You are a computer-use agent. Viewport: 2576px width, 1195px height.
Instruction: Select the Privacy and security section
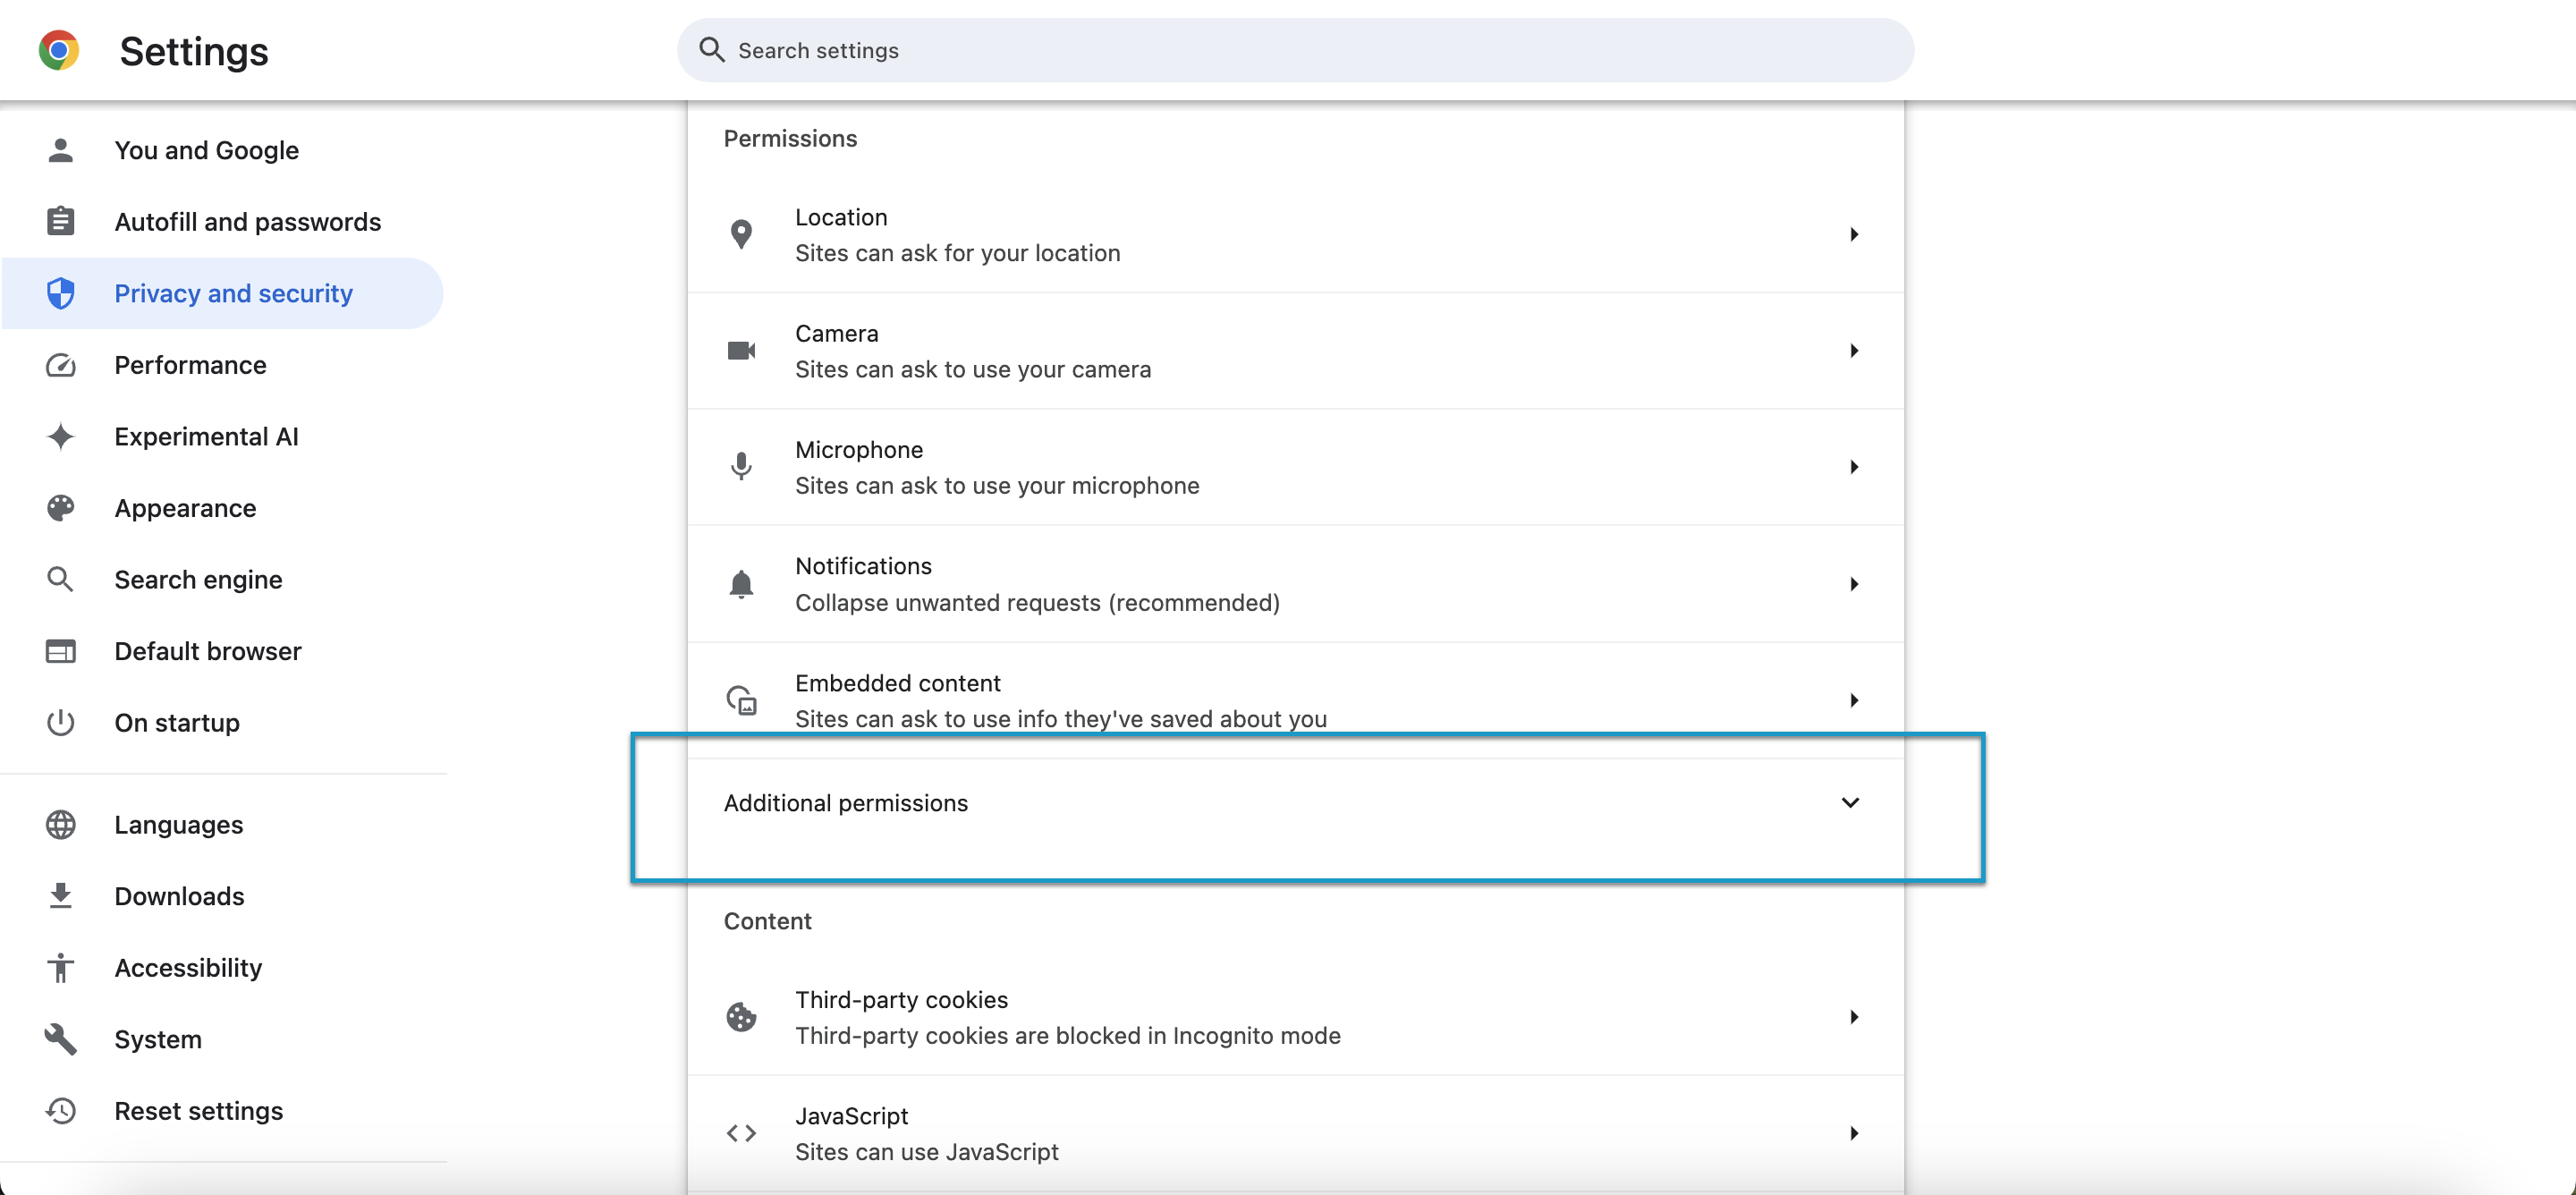click(233, 293)
